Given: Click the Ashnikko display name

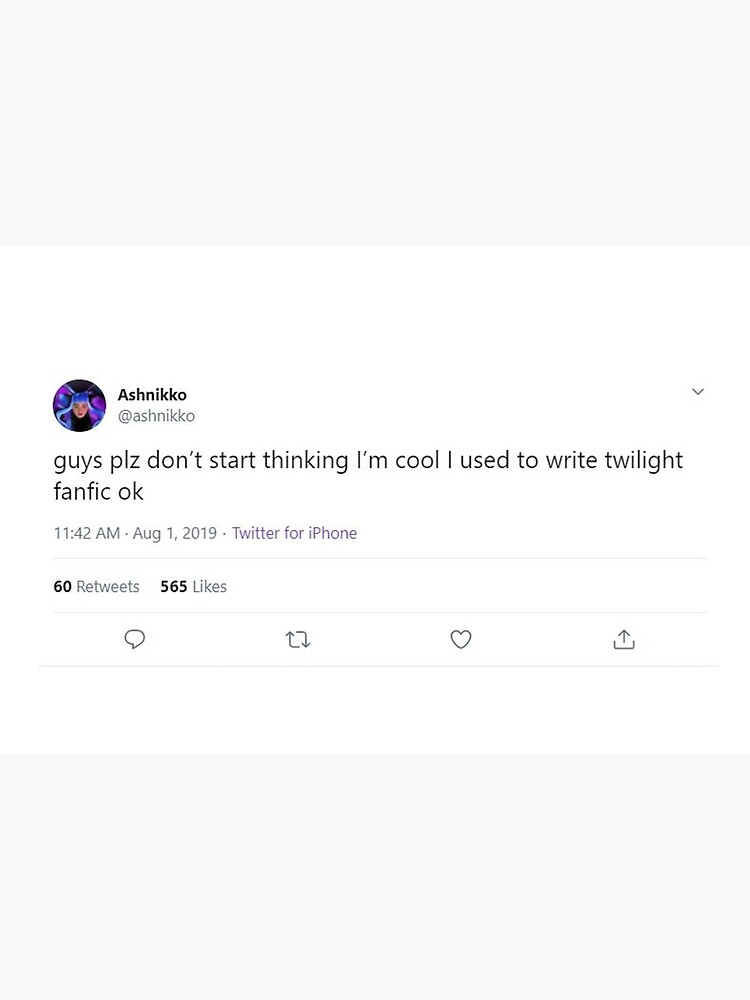Looking at the screenshot, I should coord(152,395).
